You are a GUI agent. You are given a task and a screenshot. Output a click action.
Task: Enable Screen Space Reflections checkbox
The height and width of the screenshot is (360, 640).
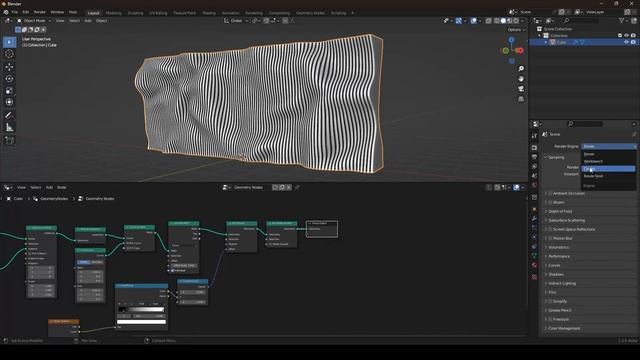click(x=550, y=229)
